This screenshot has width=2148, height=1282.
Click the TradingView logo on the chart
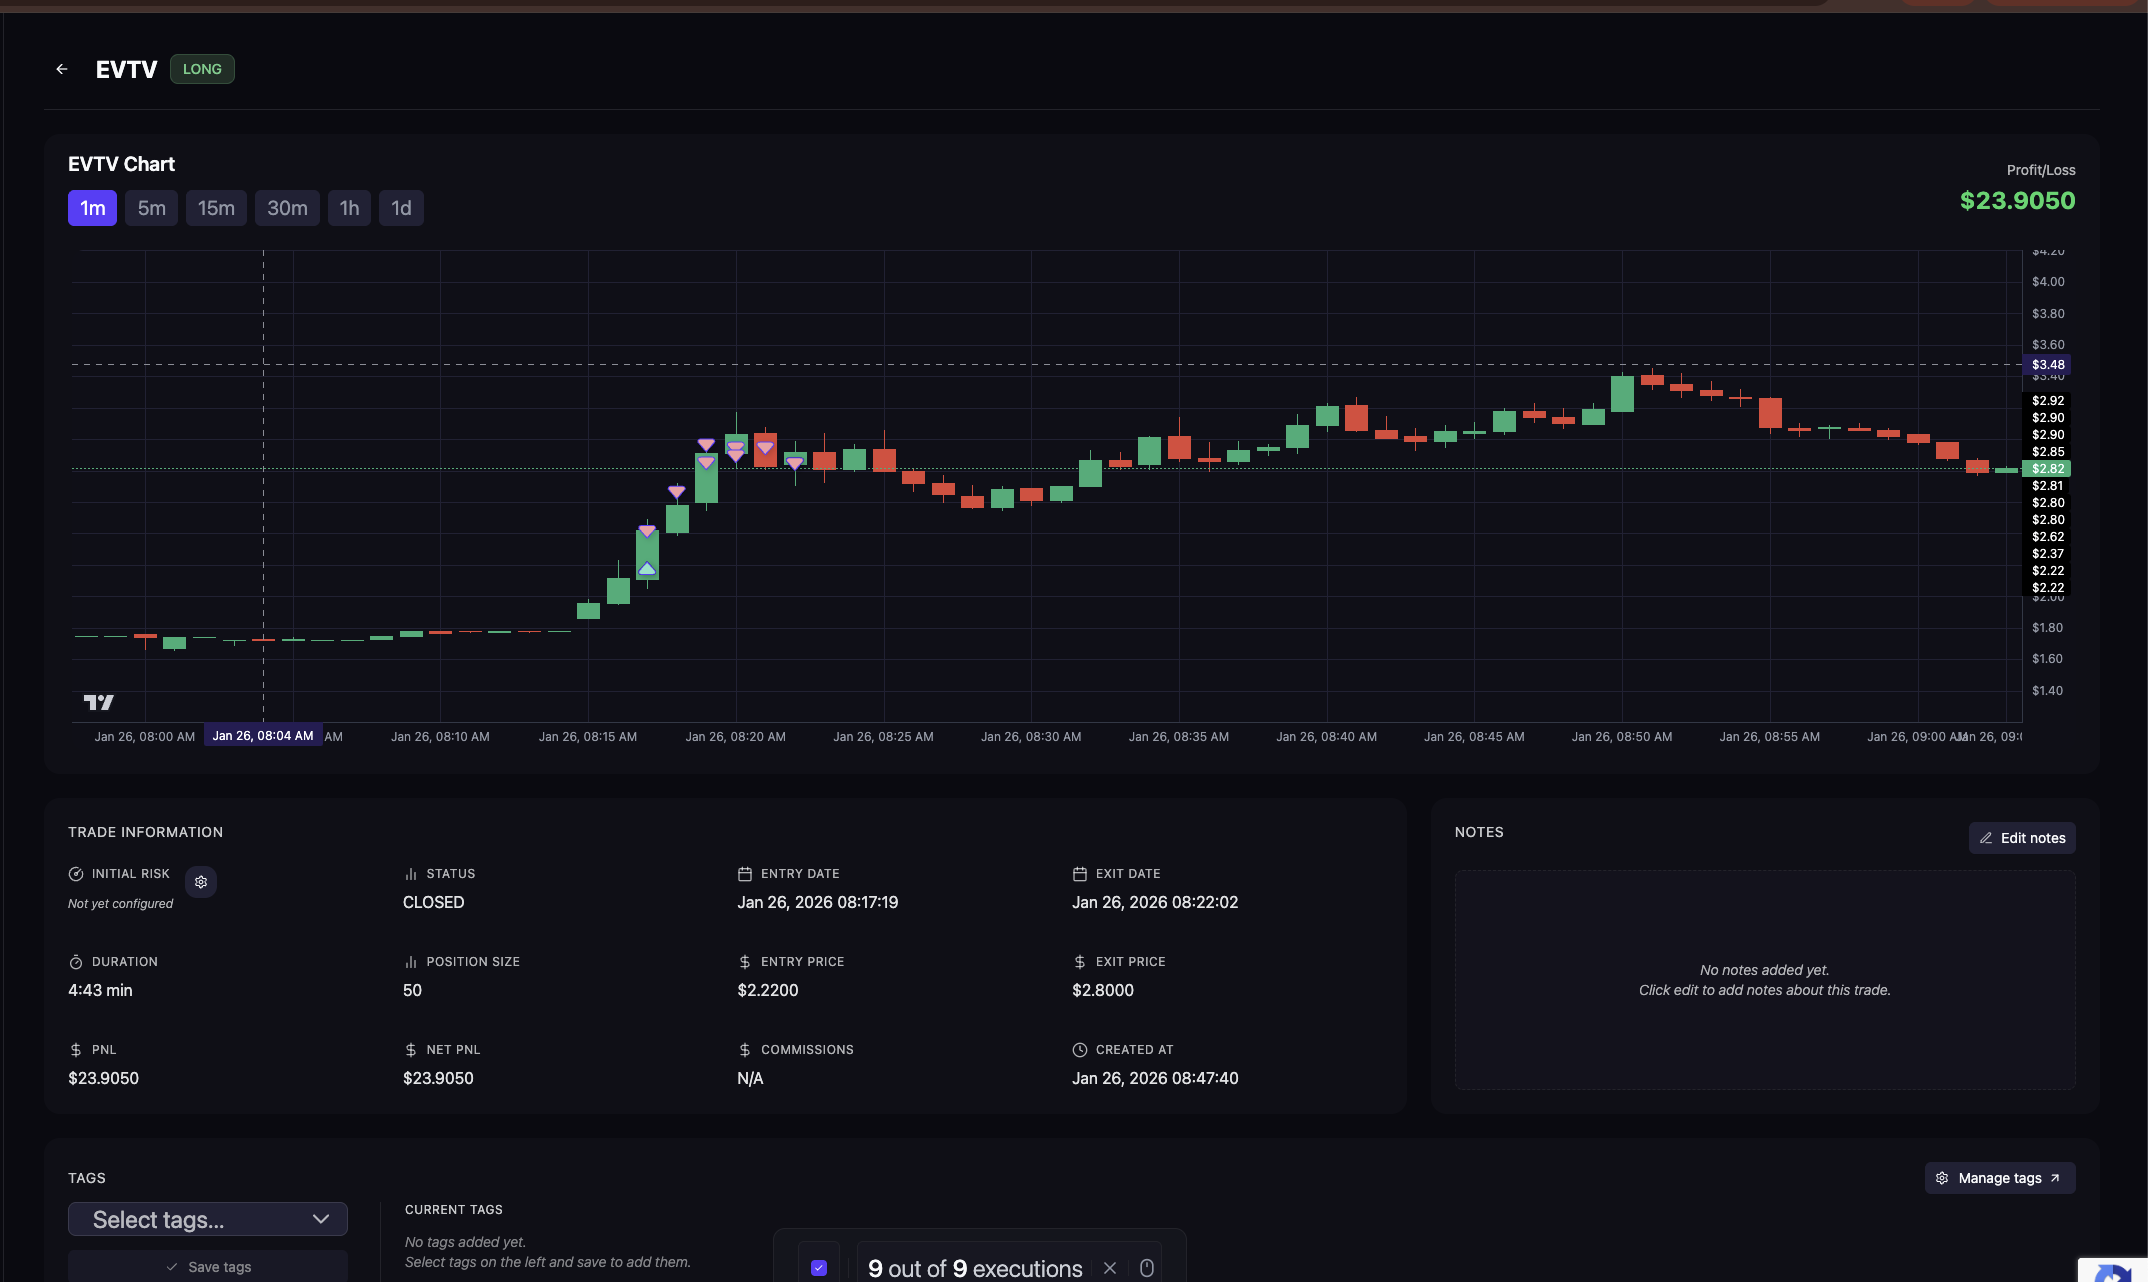click(98, 702)
